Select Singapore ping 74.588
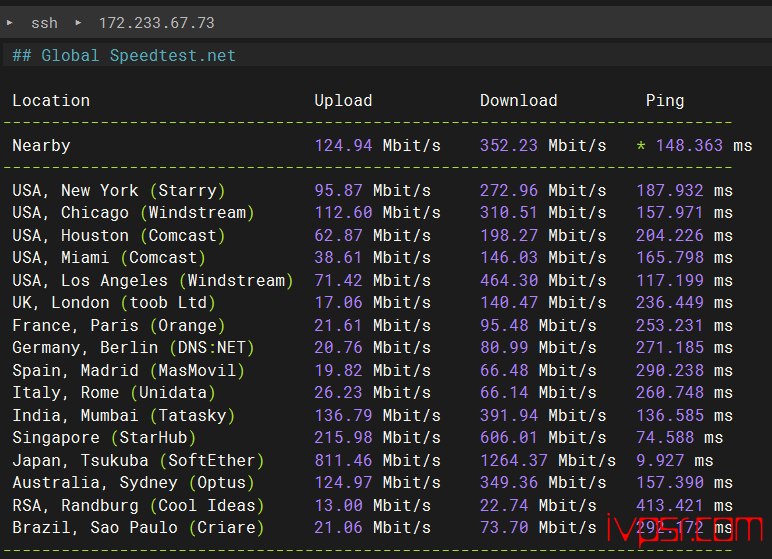 (x=665, y=438)
